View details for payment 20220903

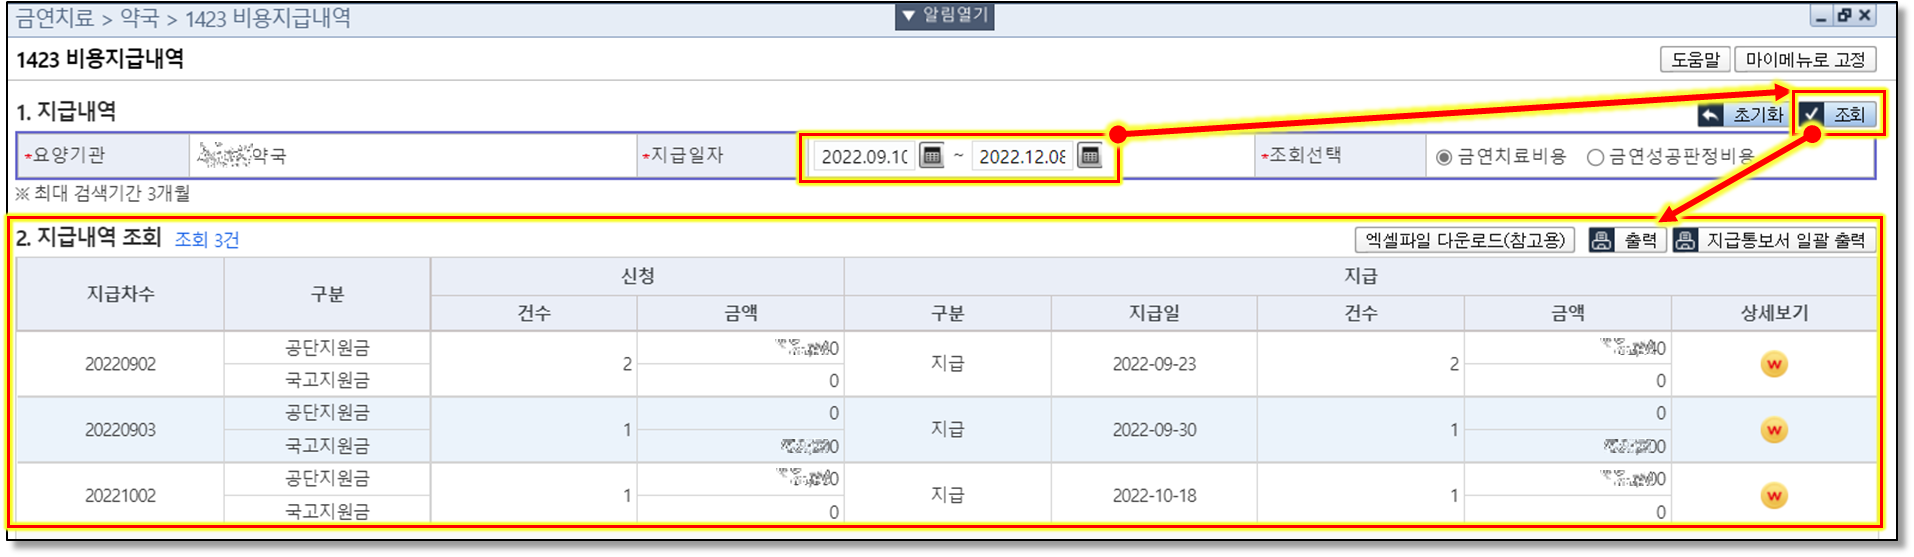1773,430
